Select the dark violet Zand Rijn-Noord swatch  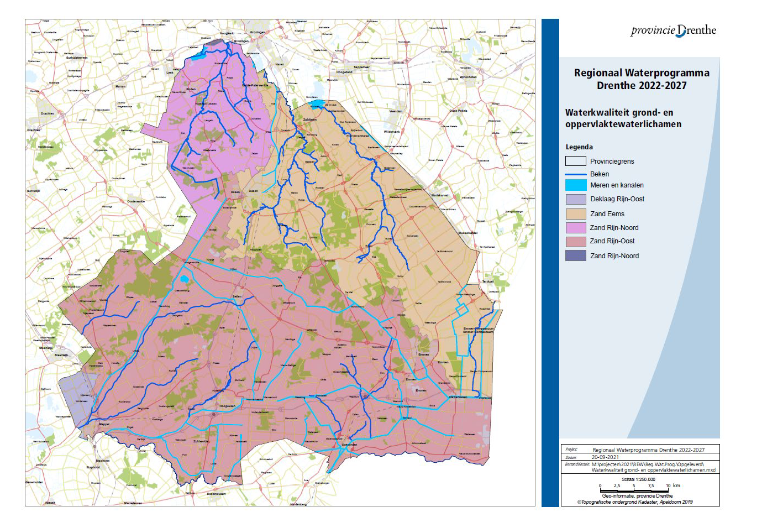[575, 256]
